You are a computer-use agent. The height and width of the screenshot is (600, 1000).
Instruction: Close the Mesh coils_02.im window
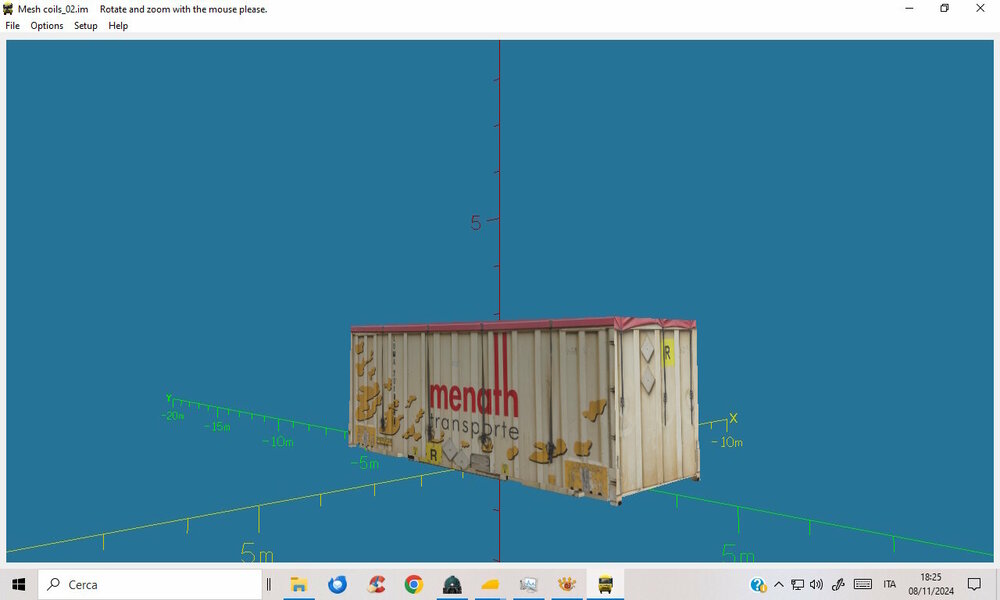[980, 8]
